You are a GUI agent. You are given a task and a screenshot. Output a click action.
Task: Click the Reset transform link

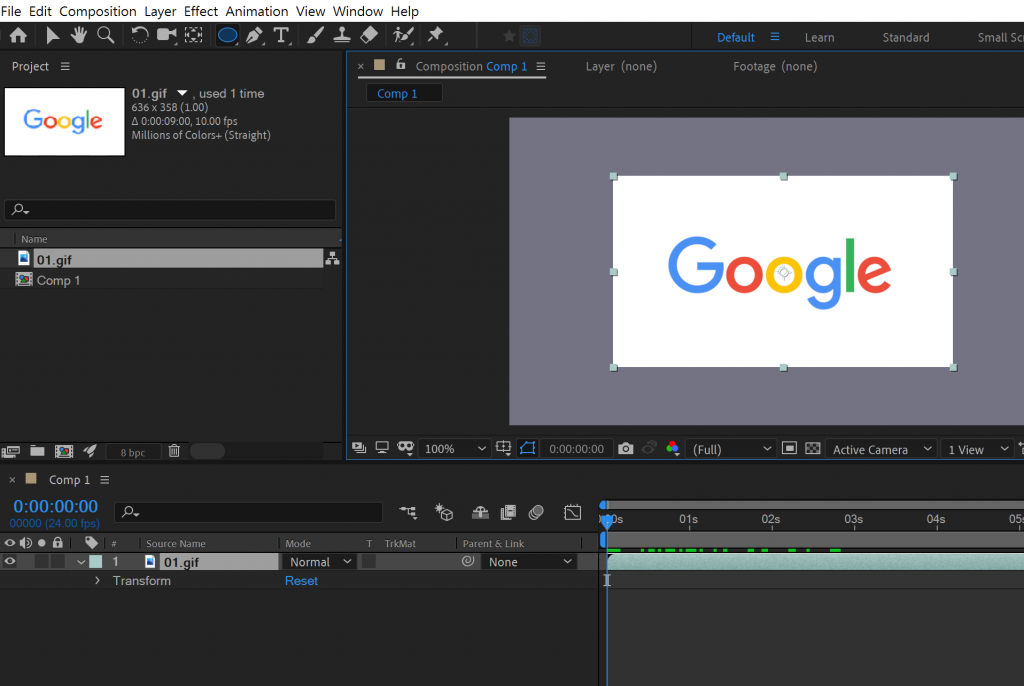point(301,581)
